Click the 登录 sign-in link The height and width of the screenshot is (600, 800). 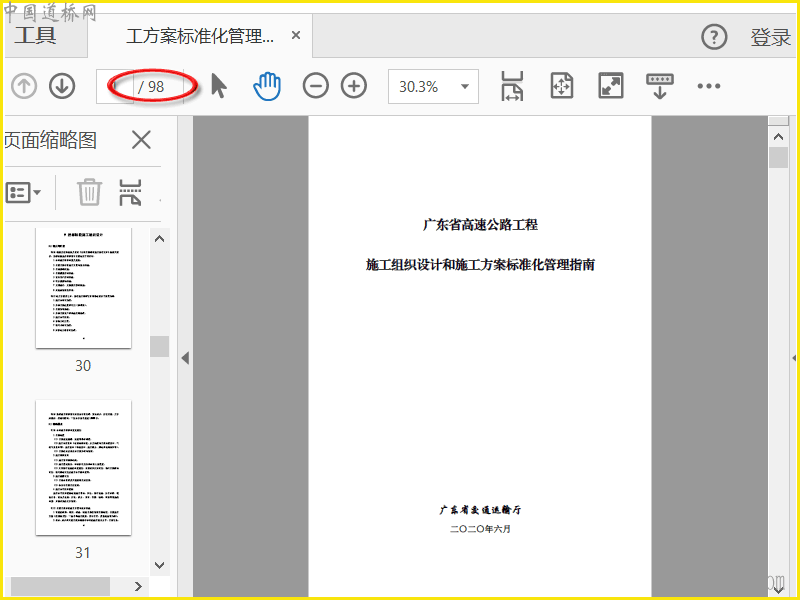click(770, 37)
